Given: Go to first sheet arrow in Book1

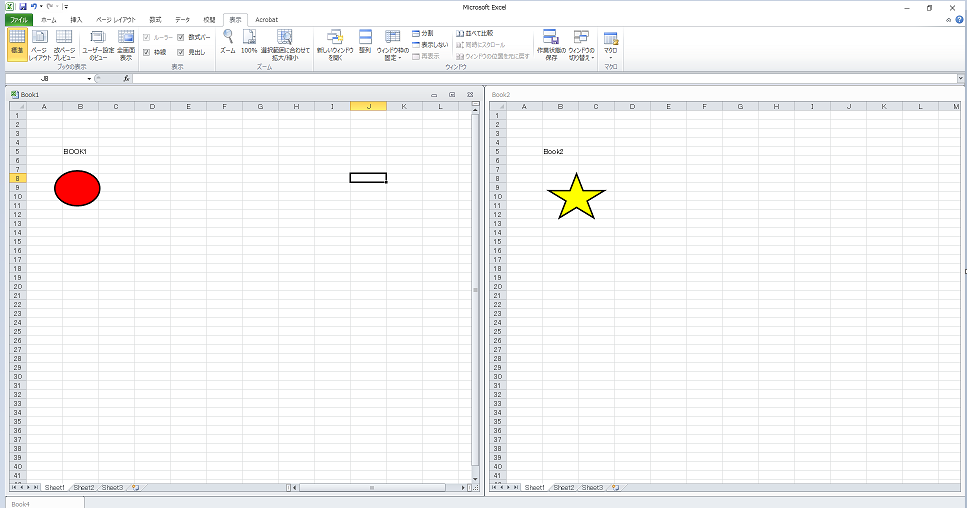Looking at the screenshot, I should pyautogui.click(x=14, y=488).
